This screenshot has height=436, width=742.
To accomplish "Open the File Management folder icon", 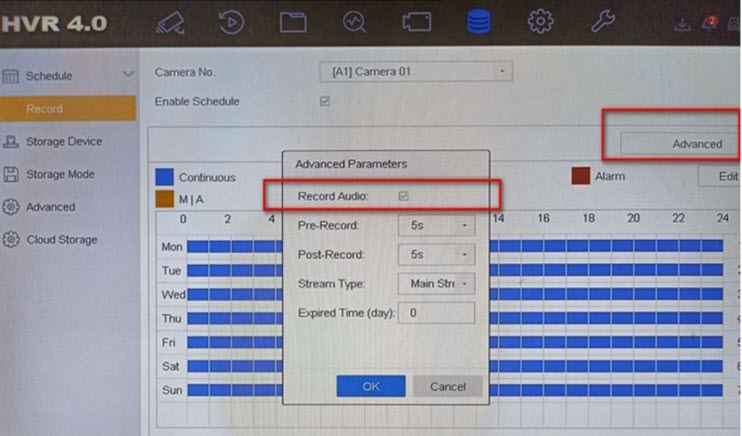I will 293,22.
